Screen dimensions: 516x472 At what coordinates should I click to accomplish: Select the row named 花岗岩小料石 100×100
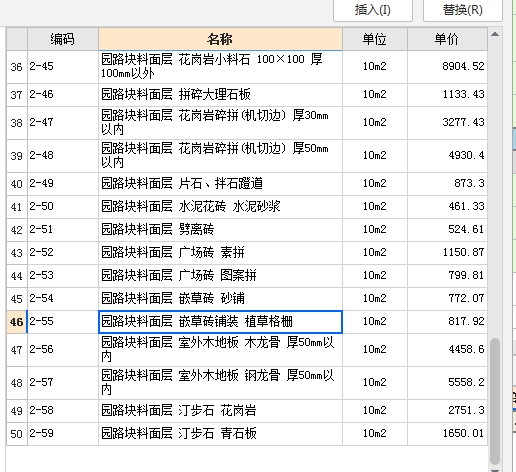[x=220, y=67]
